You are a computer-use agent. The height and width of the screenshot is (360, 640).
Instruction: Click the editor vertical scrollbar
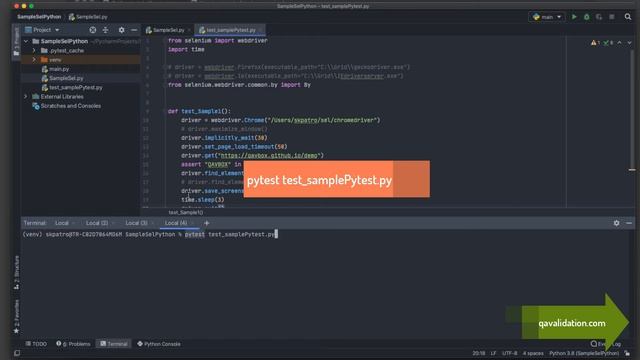pyautogui.click(x=632, y=110)
